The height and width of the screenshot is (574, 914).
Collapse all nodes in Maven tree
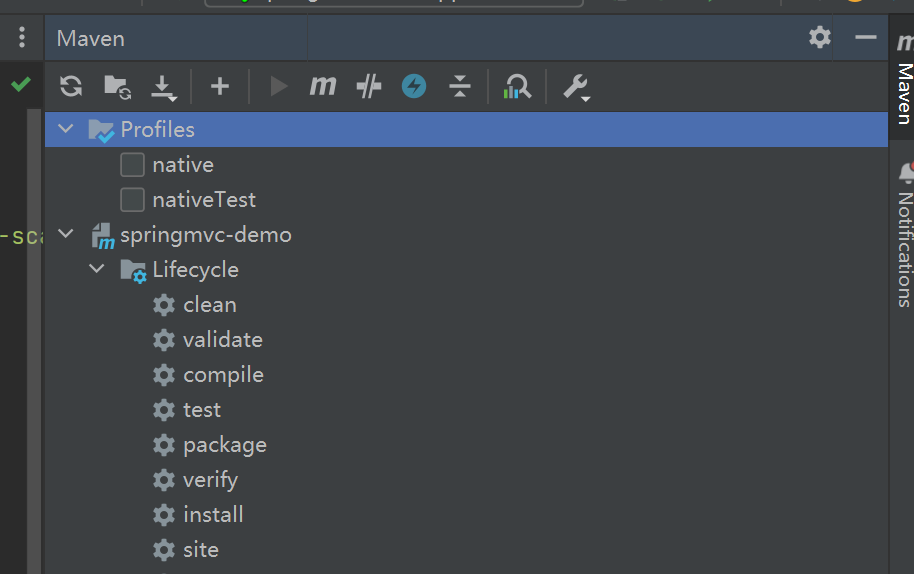pyautogui.click(x=460, y=86)
